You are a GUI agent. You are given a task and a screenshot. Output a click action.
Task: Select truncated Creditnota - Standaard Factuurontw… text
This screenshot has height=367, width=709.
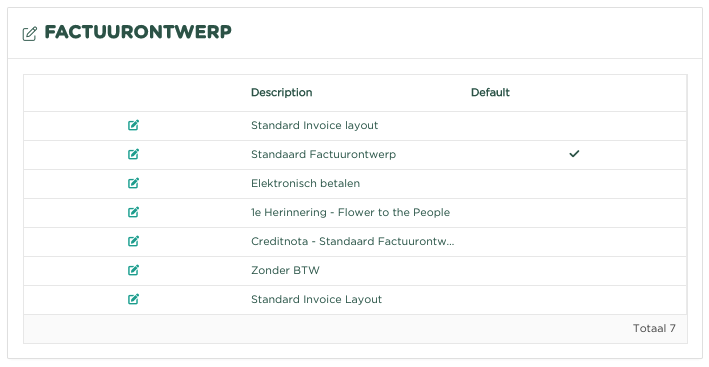point(353,241)
